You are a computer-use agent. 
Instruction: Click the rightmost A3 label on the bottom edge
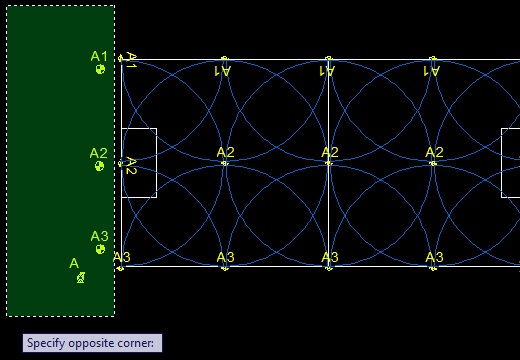pos(434,257)
